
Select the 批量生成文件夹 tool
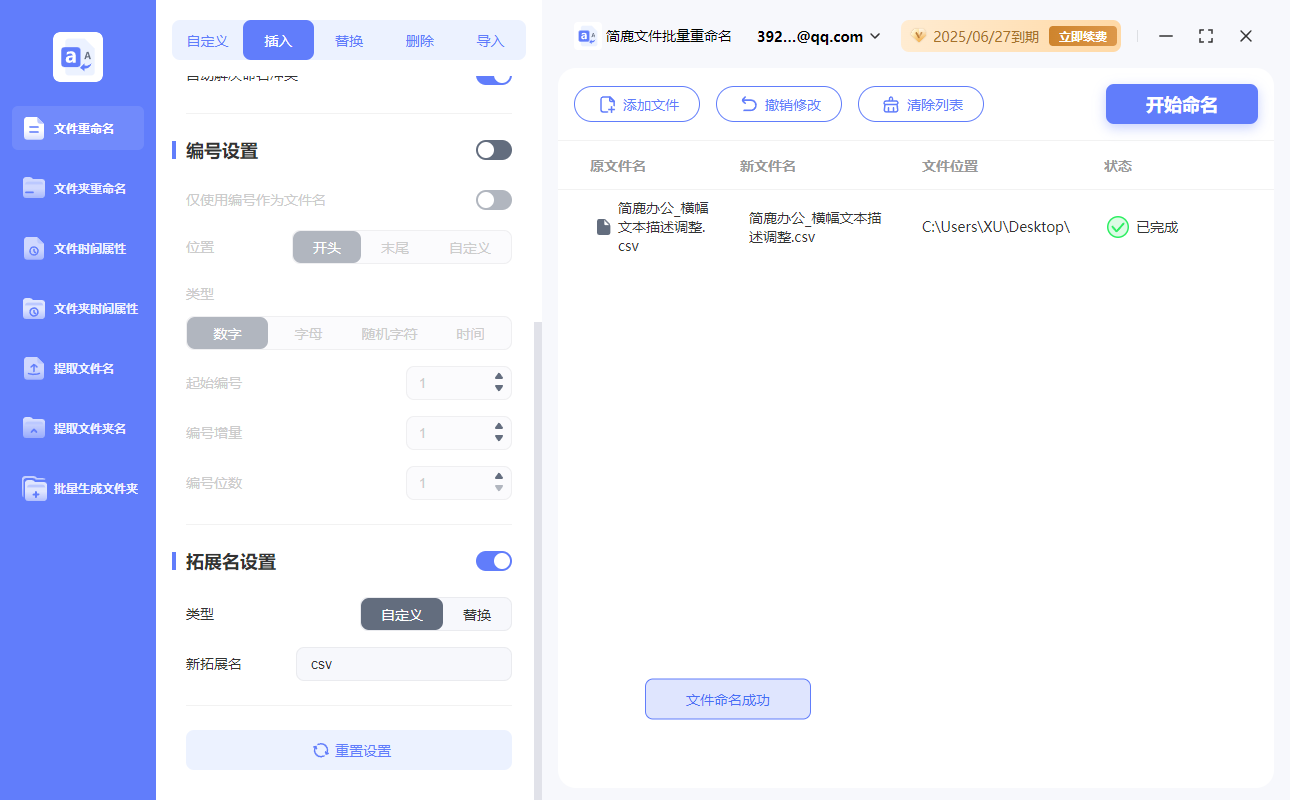pyautogui.click(x=77, y=488)
